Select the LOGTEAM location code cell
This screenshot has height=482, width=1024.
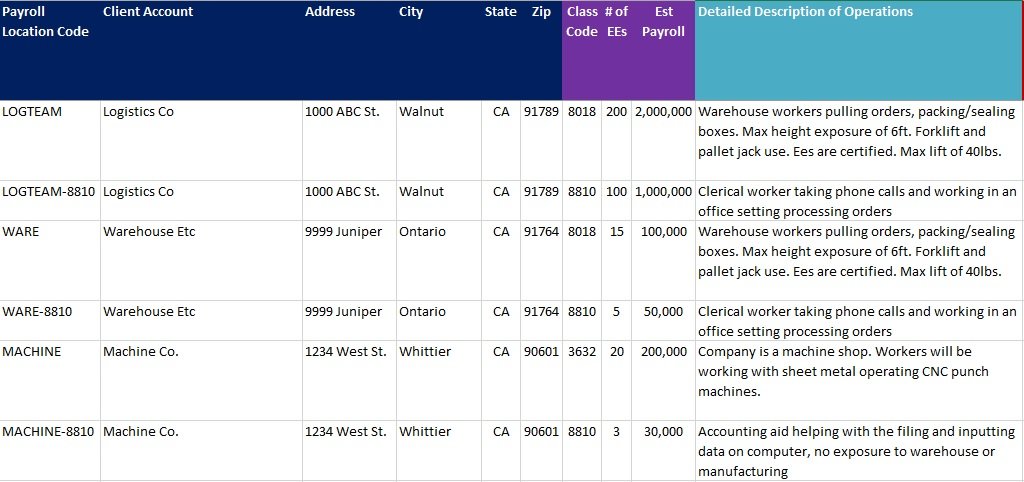pos(50,140)
